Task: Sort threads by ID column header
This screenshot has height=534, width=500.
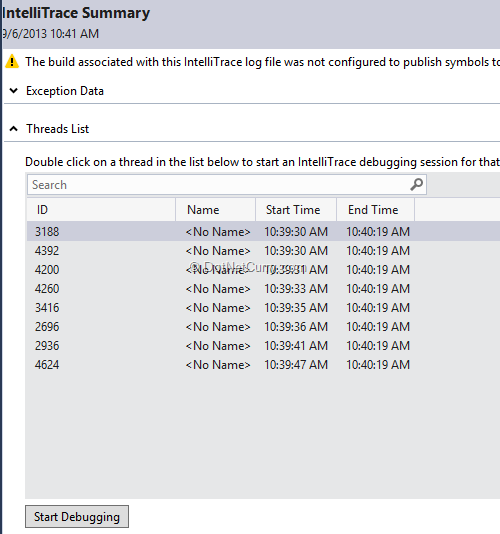Action: click(x=101, y=210)
